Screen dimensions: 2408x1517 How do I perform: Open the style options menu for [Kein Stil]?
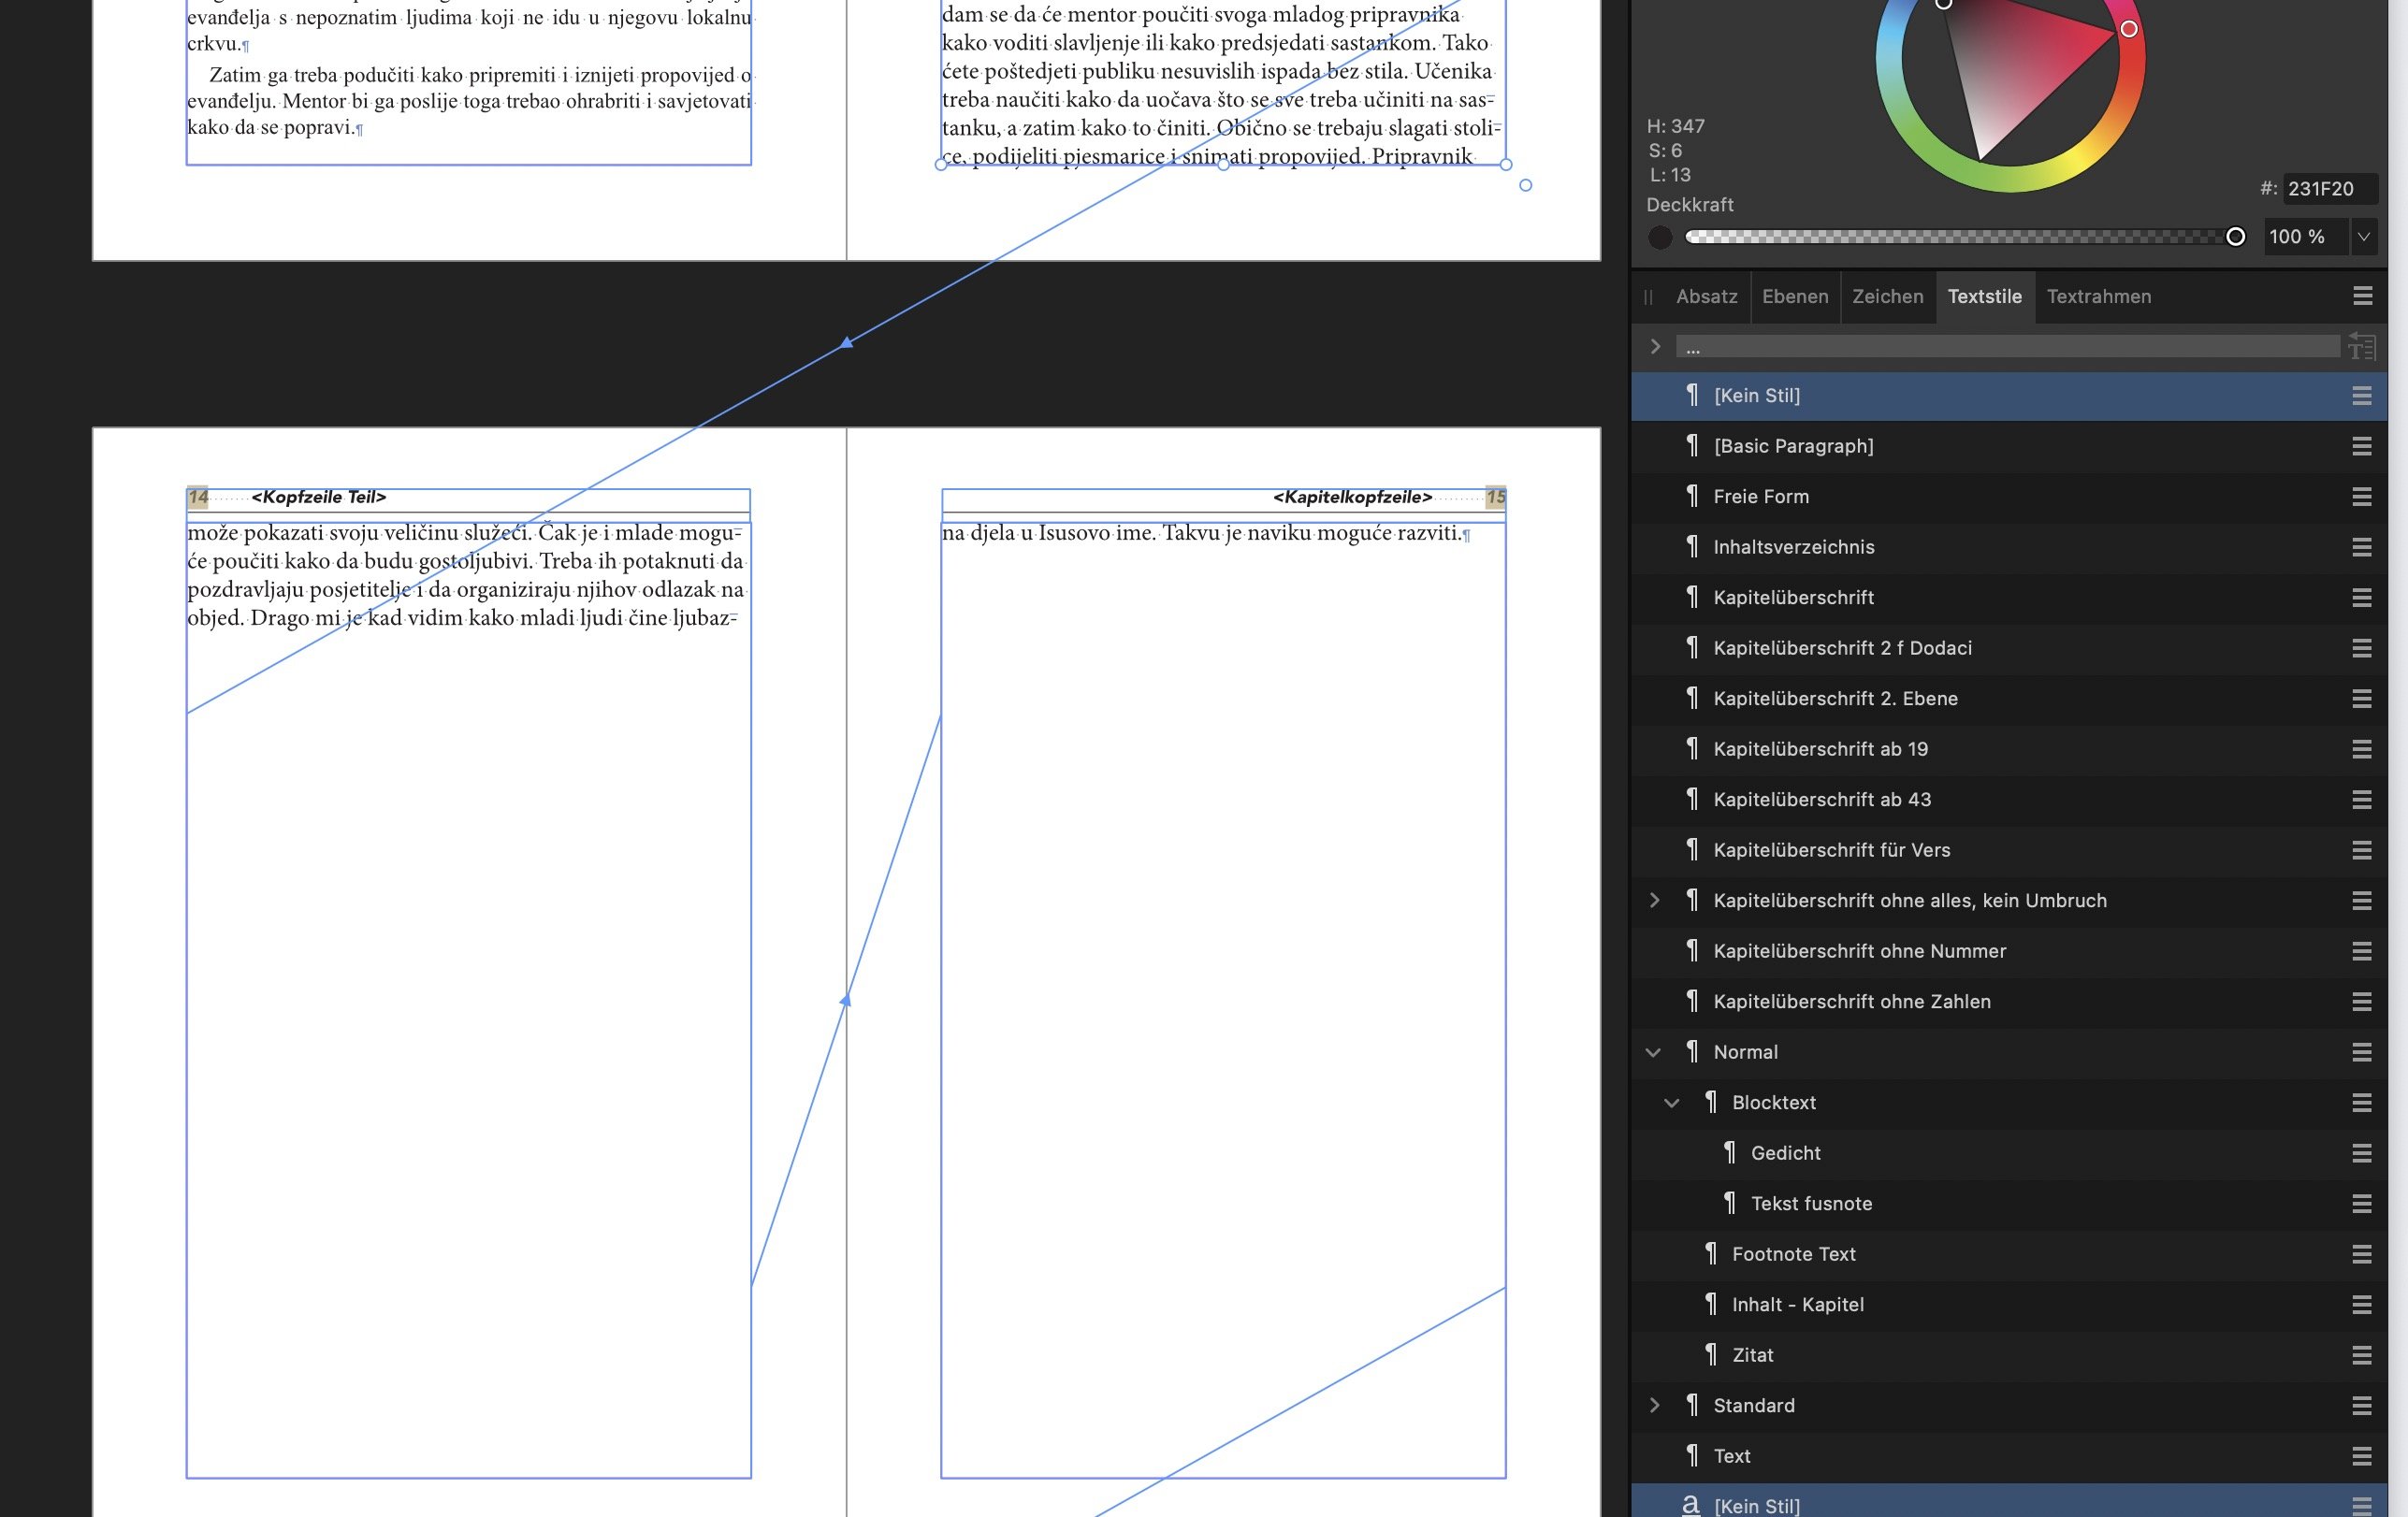2362,396
